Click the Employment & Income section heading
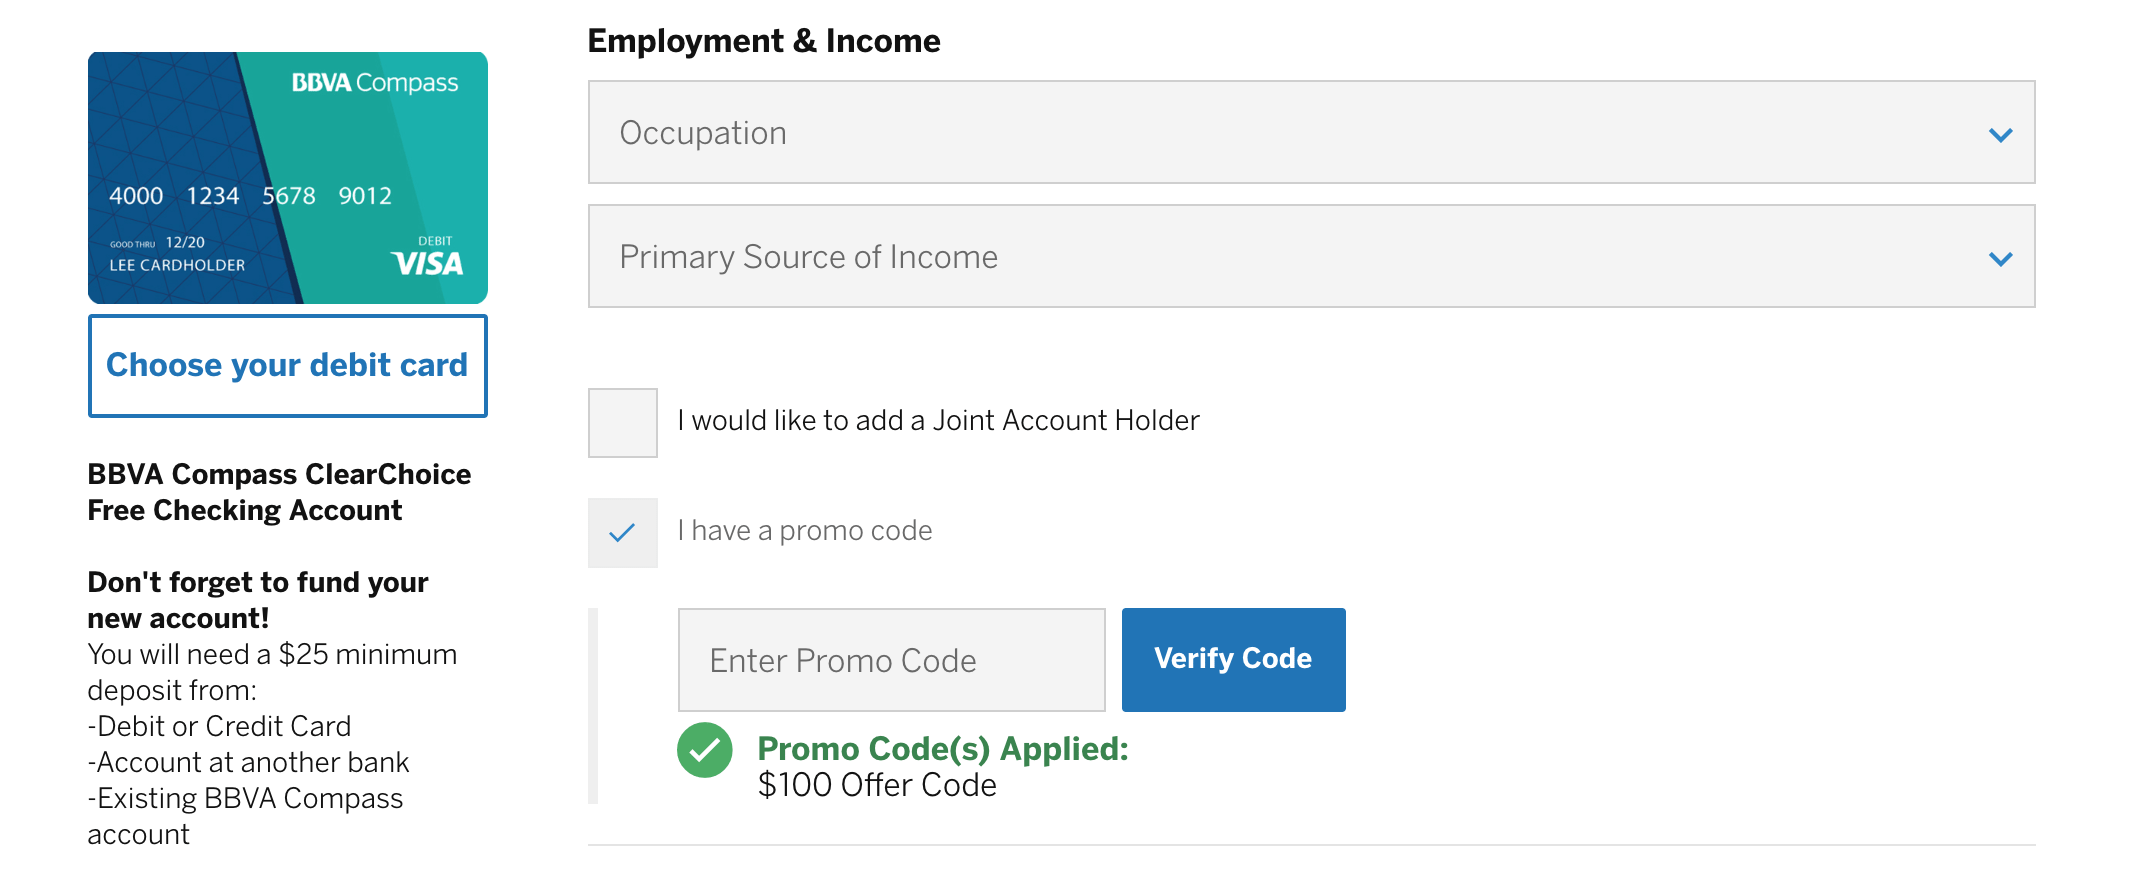Viewport: 2130px width, 878px height. pyautogui.click(x=764, y=41)
